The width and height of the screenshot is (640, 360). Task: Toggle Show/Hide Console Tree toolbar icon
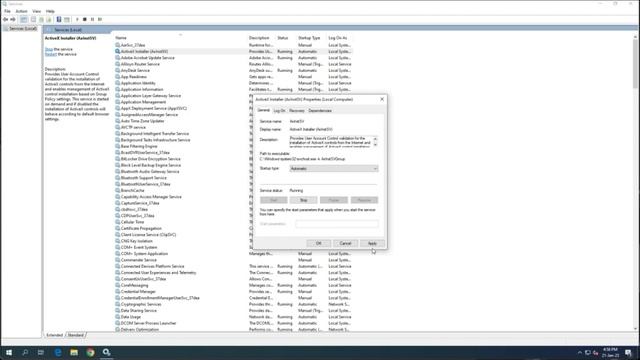(24, 19)
